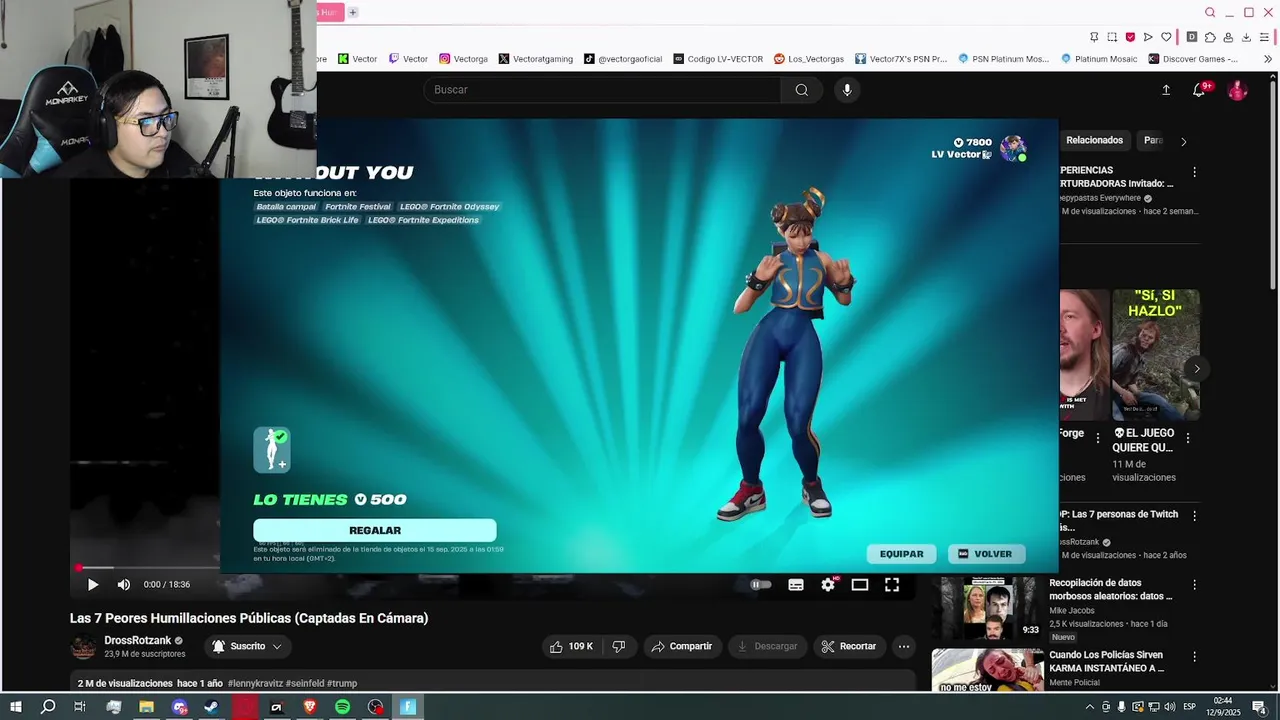Open the @vectorgaoficial TikTok bookmark
Image resolution: width=1280 pixels, height=720 pixels.
(623, 59)
